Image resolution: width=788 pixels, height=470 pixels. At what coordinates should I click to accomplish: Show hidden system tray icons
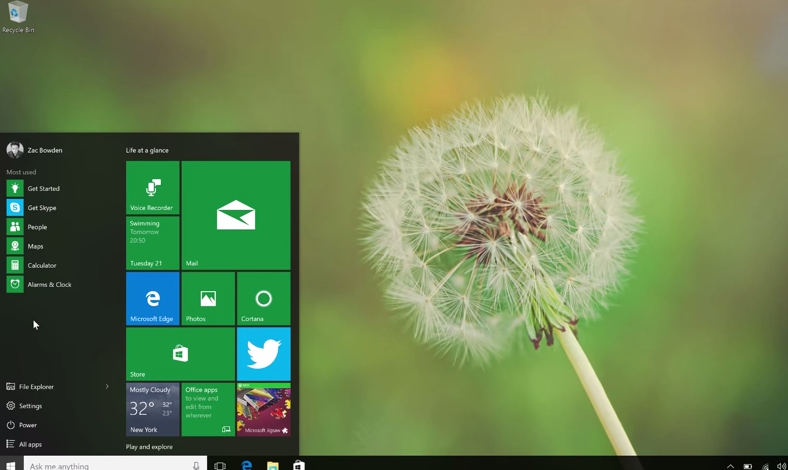click(x=730, y=466)
